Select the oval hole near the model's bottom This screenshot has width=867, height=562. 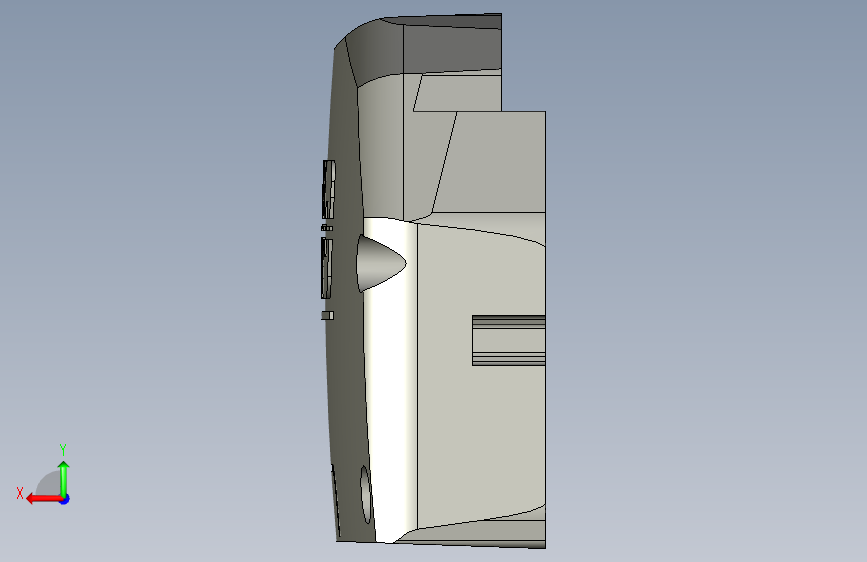pyautogui.click(x=365, y=494)
